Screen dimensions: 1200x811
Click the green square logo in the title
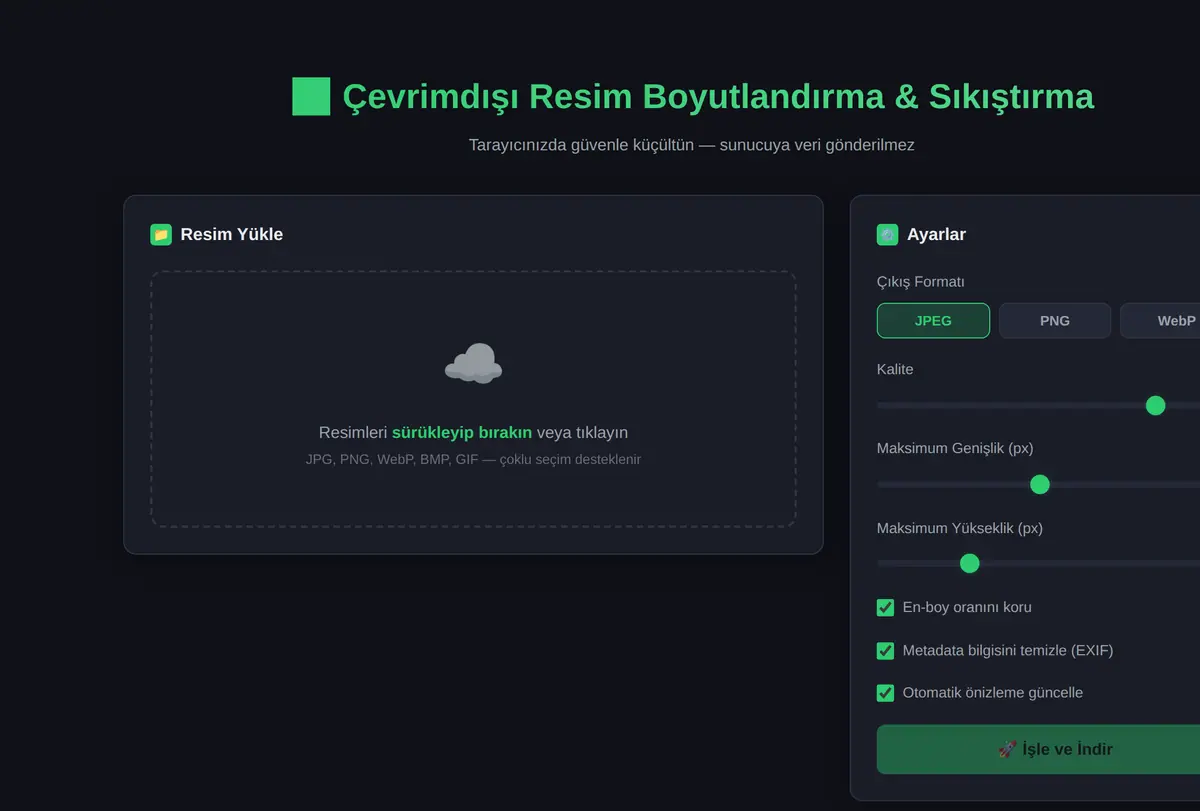[311, 97]
